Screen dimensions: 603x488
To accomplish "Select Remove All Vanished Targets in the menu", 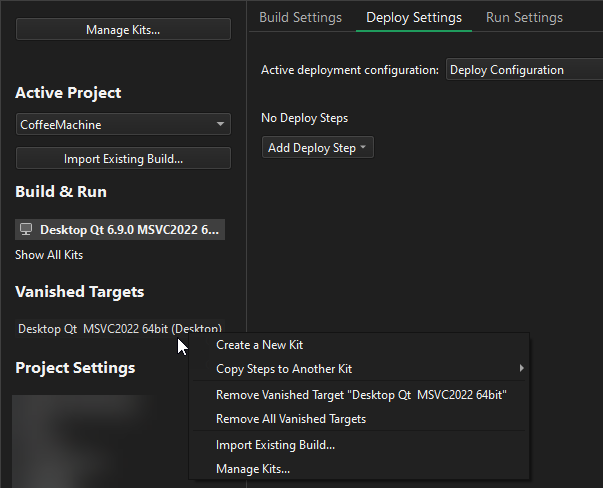I will tap(291, 419).
